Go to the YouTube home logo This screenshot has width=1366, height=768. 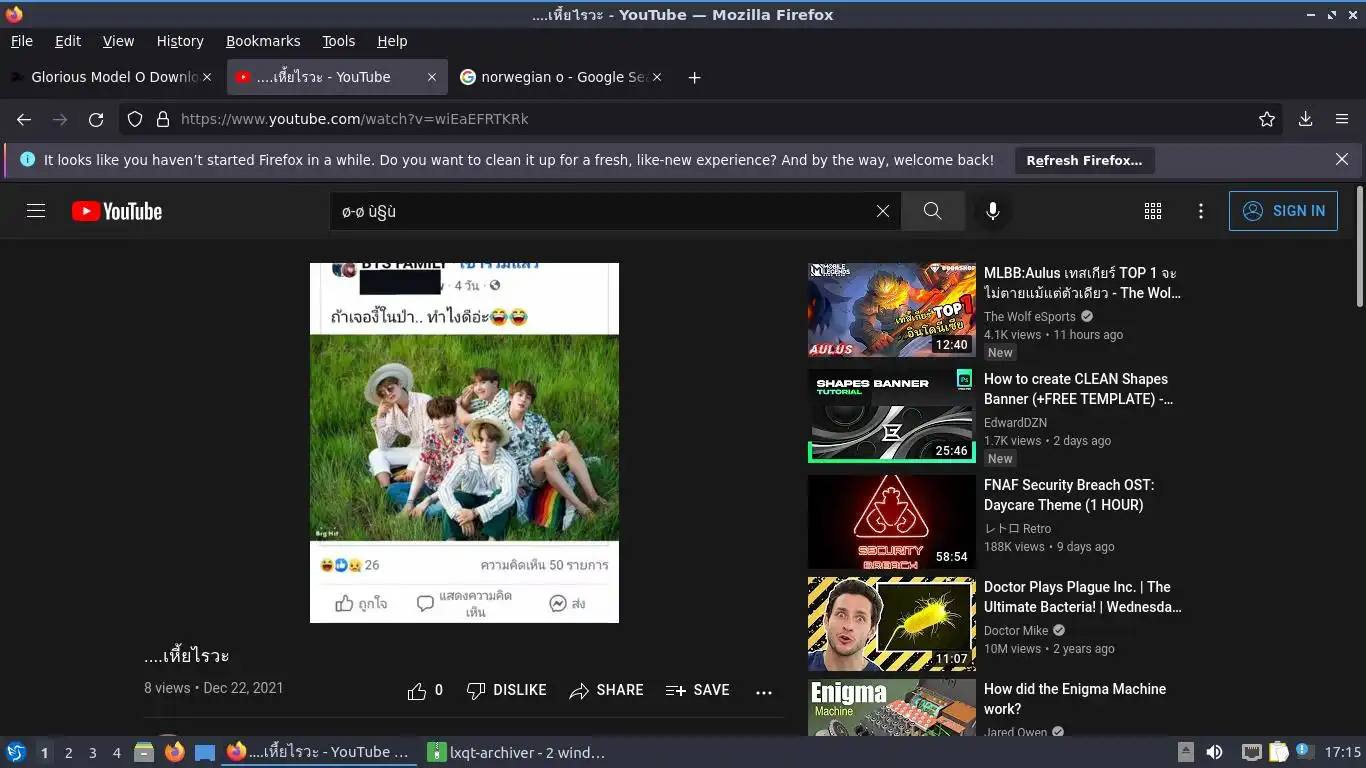click(x=117, y=211)
